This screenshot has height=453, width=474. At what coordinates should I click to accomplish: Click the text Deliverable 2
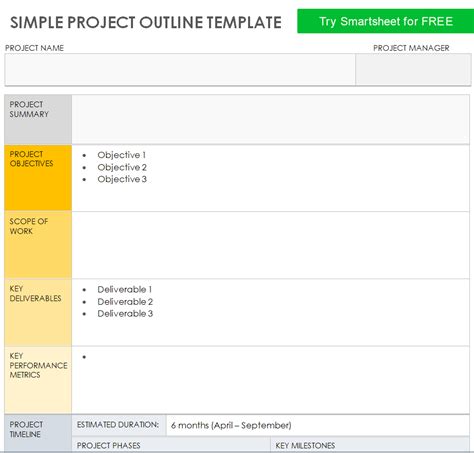pyautogui.click(x=125, y=302)
